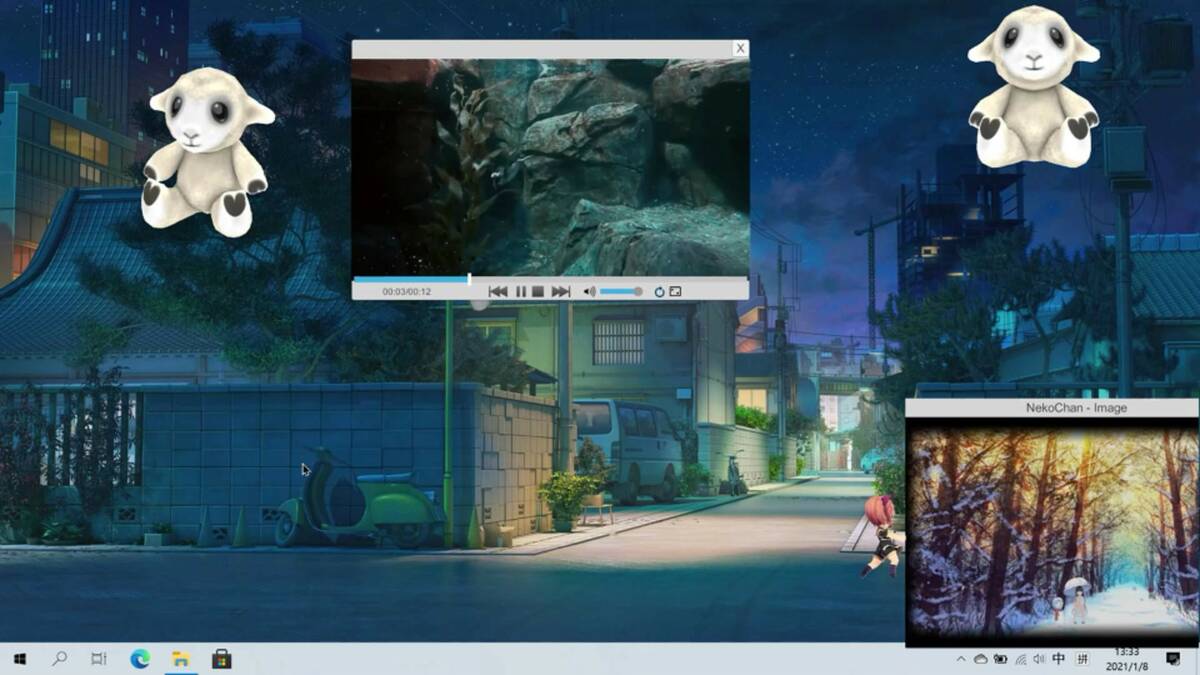The image size is (1200, 675).
Task: Toggle the 中 input language indicator
Action: [x=1059, y=659]
